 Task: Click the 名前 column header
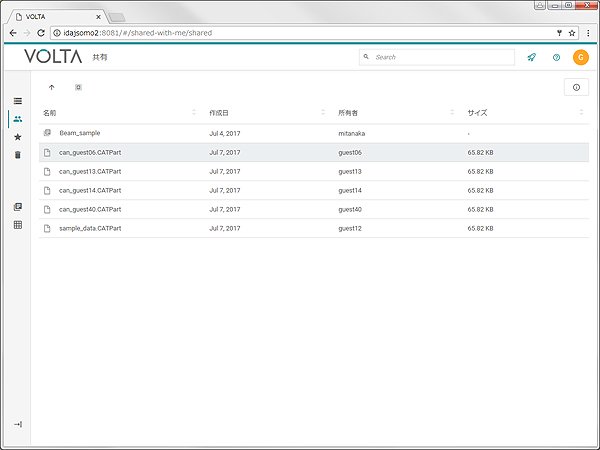[49, 113]
